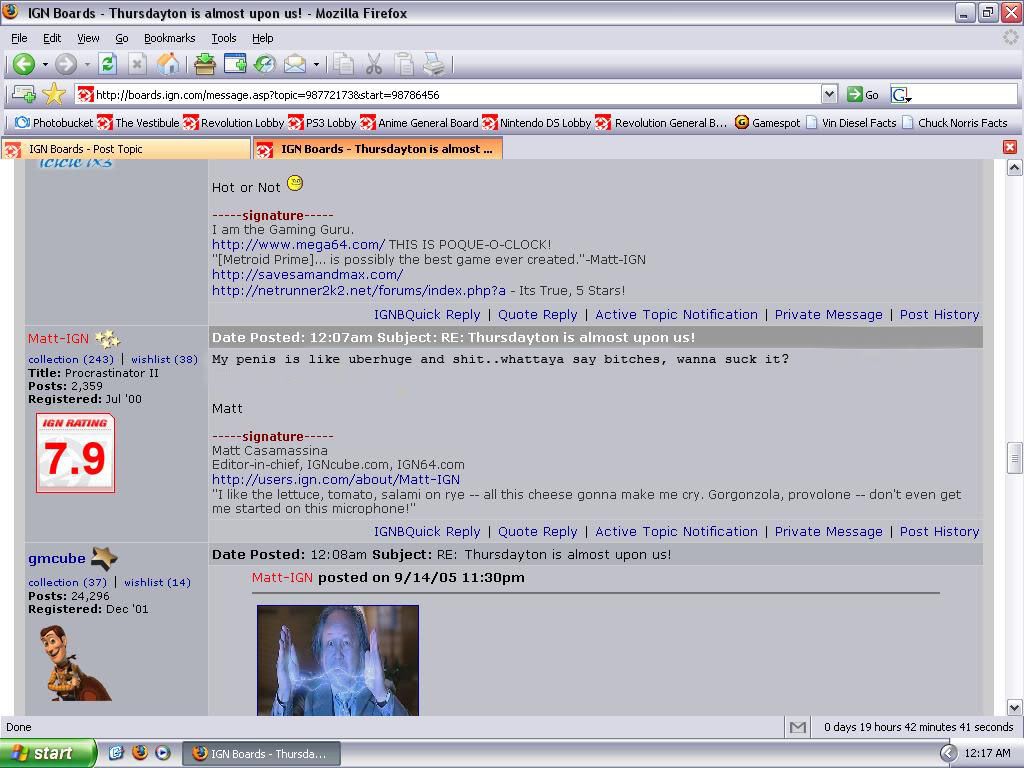Open the View menu
This screenshot has width=1024, height=768.
[88, 38]
